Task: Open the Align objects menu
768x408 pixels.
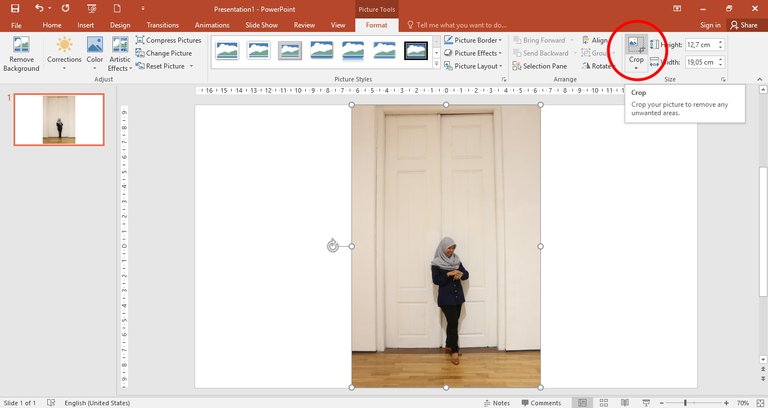Action: (x=595, y=40)
